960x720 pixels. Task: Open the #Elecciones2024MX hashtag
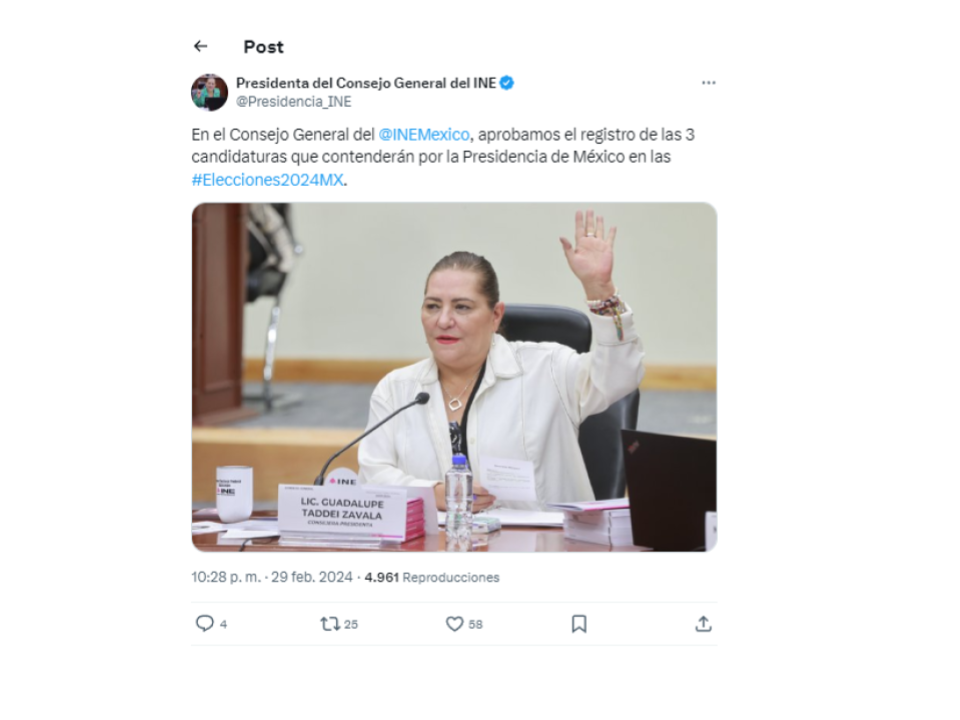pos(268,180)
